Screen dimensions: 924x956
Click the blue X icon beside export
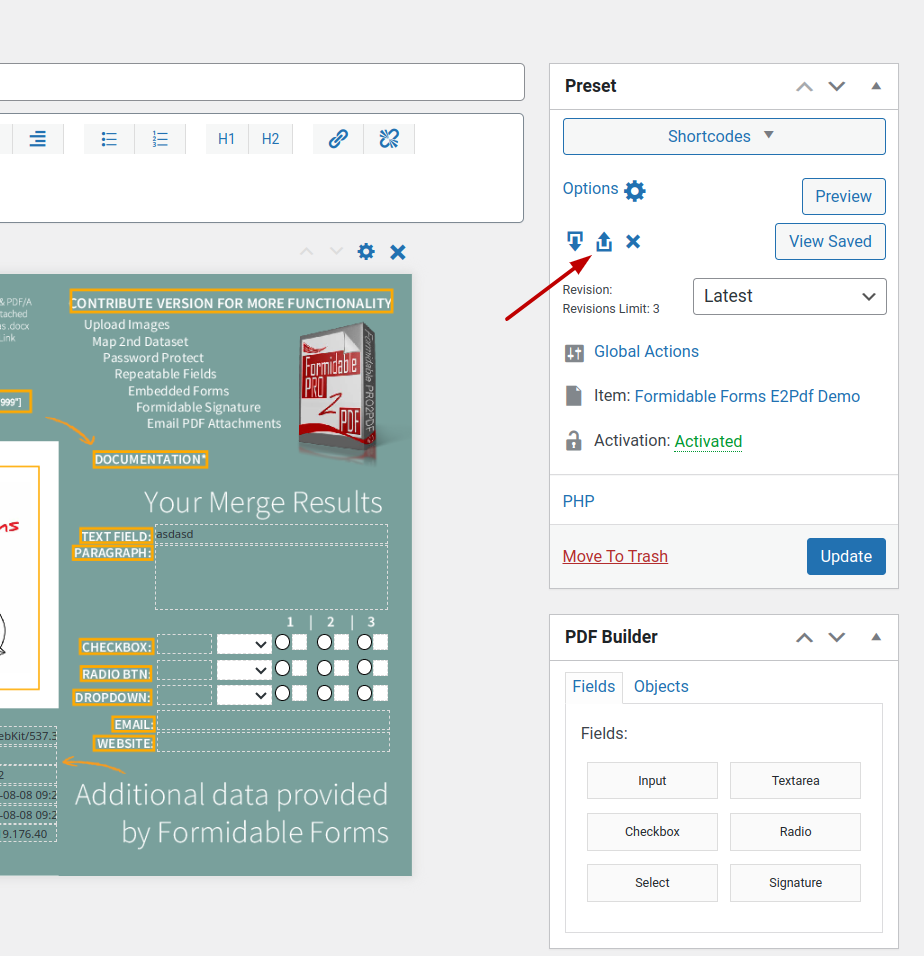[x=633, y=241]
